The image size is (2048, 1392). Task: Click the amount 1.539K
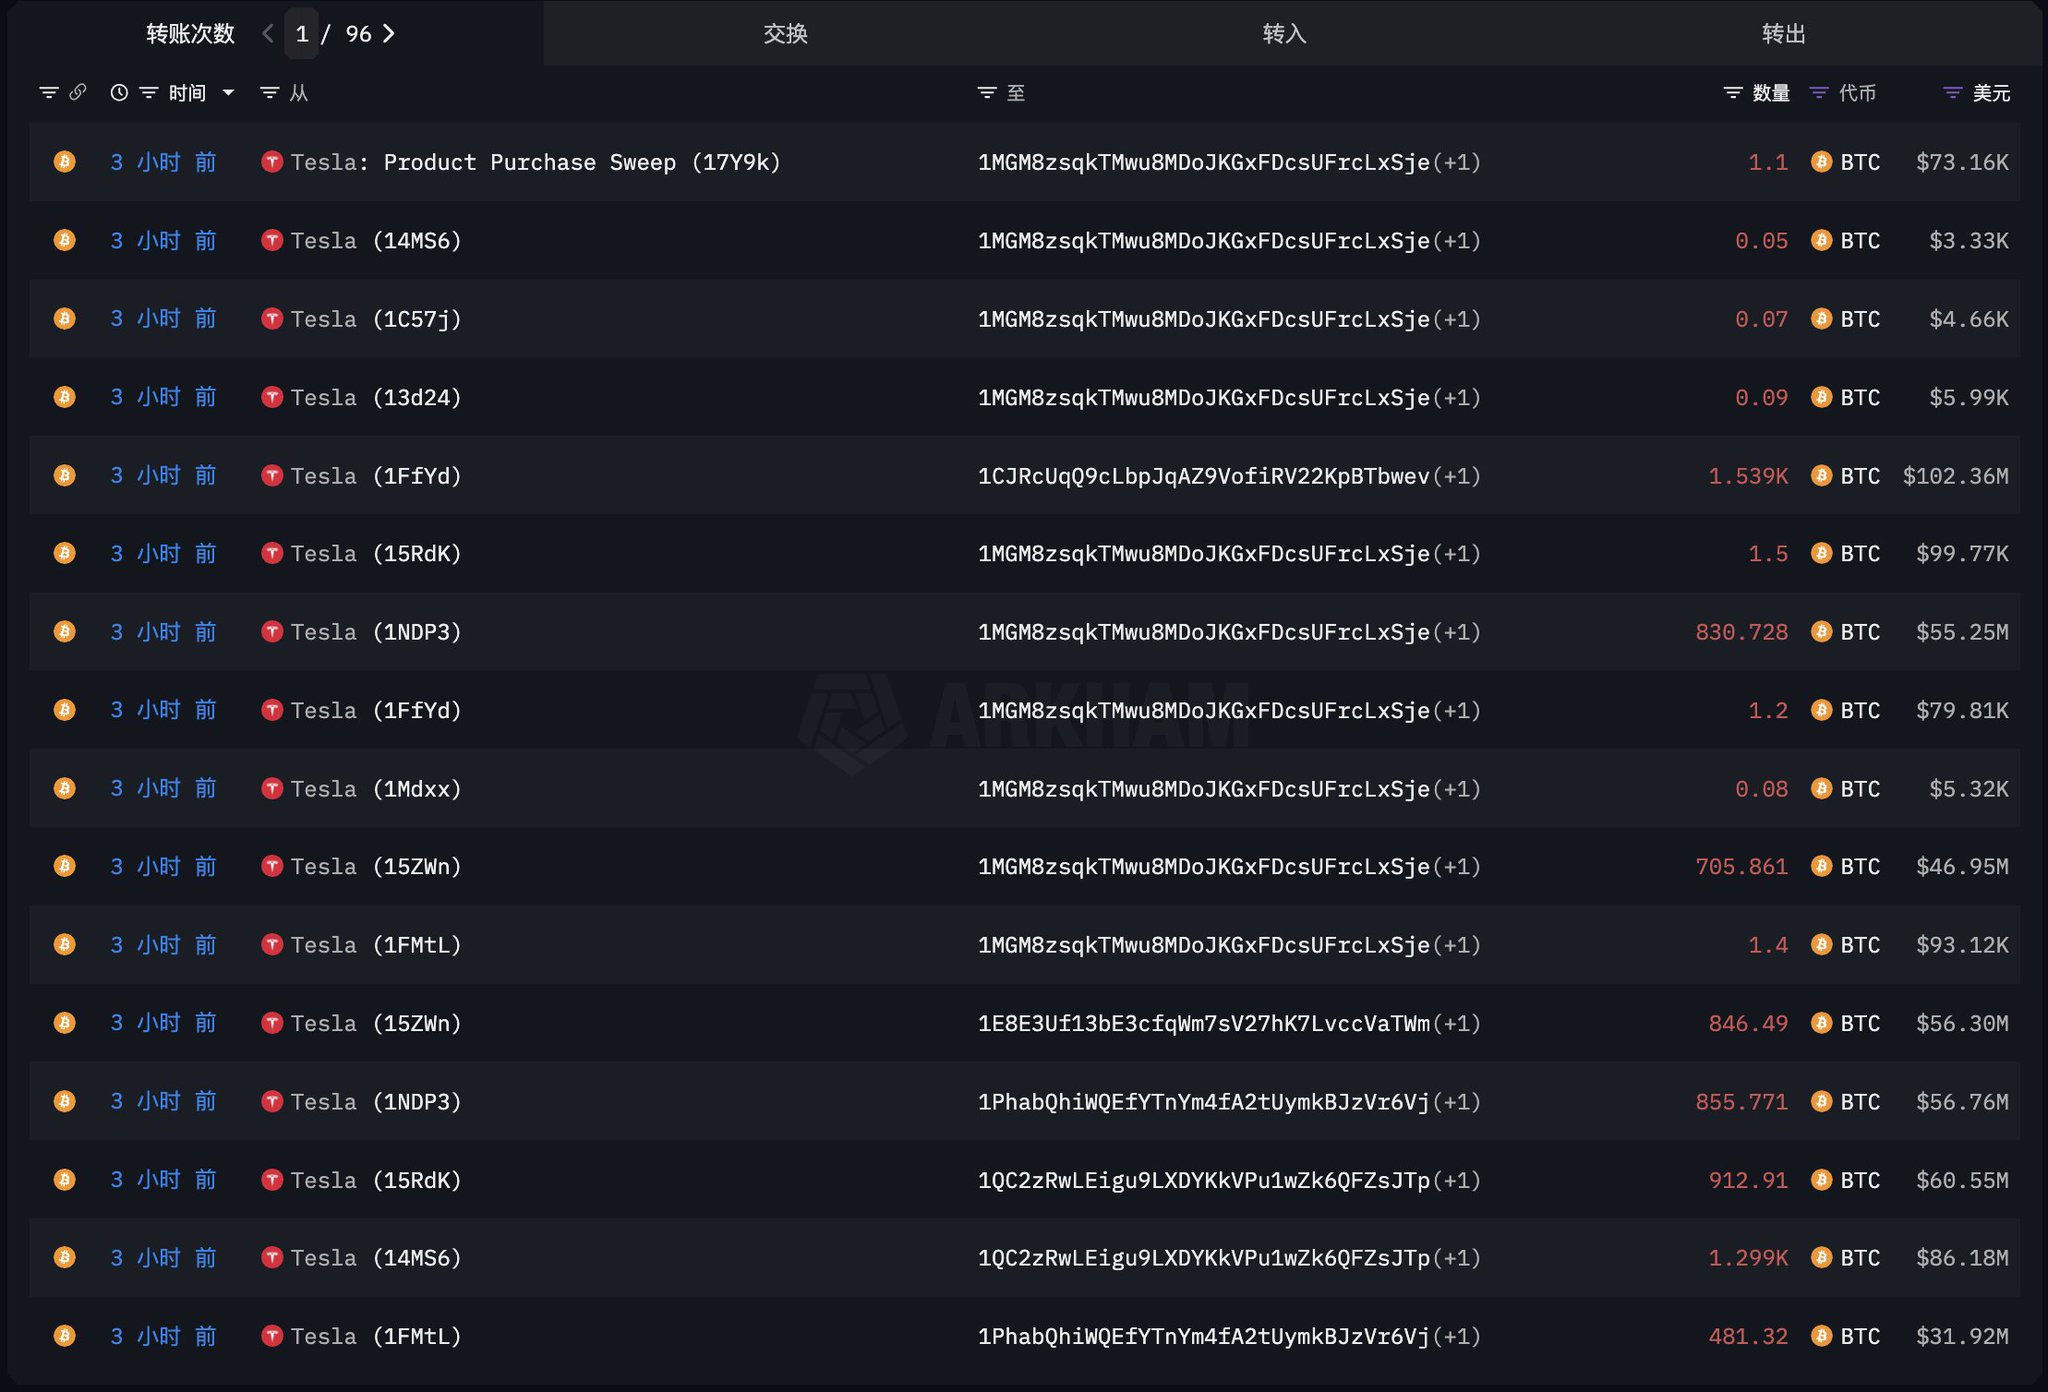(x=1748, y=476)
